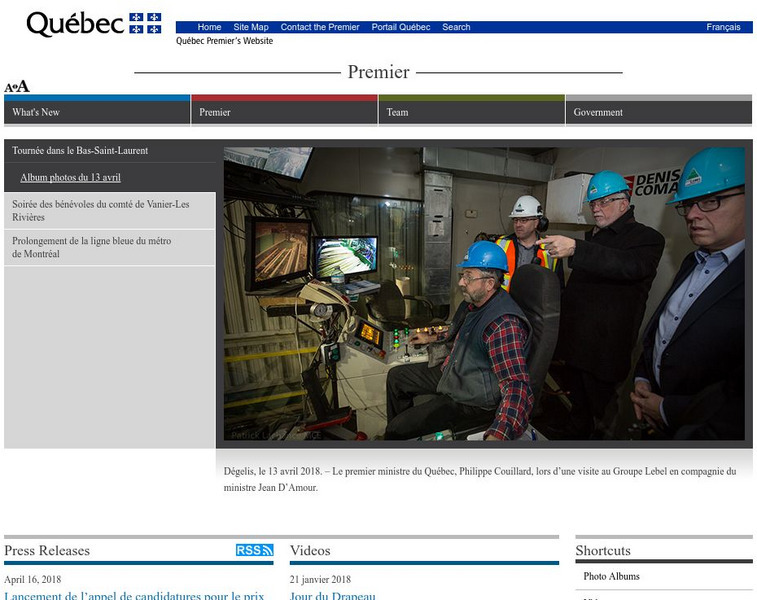The height and width of the screenshot is (600, 757).
Task: Open Contact the Premier page
Action: coord(320,27)
